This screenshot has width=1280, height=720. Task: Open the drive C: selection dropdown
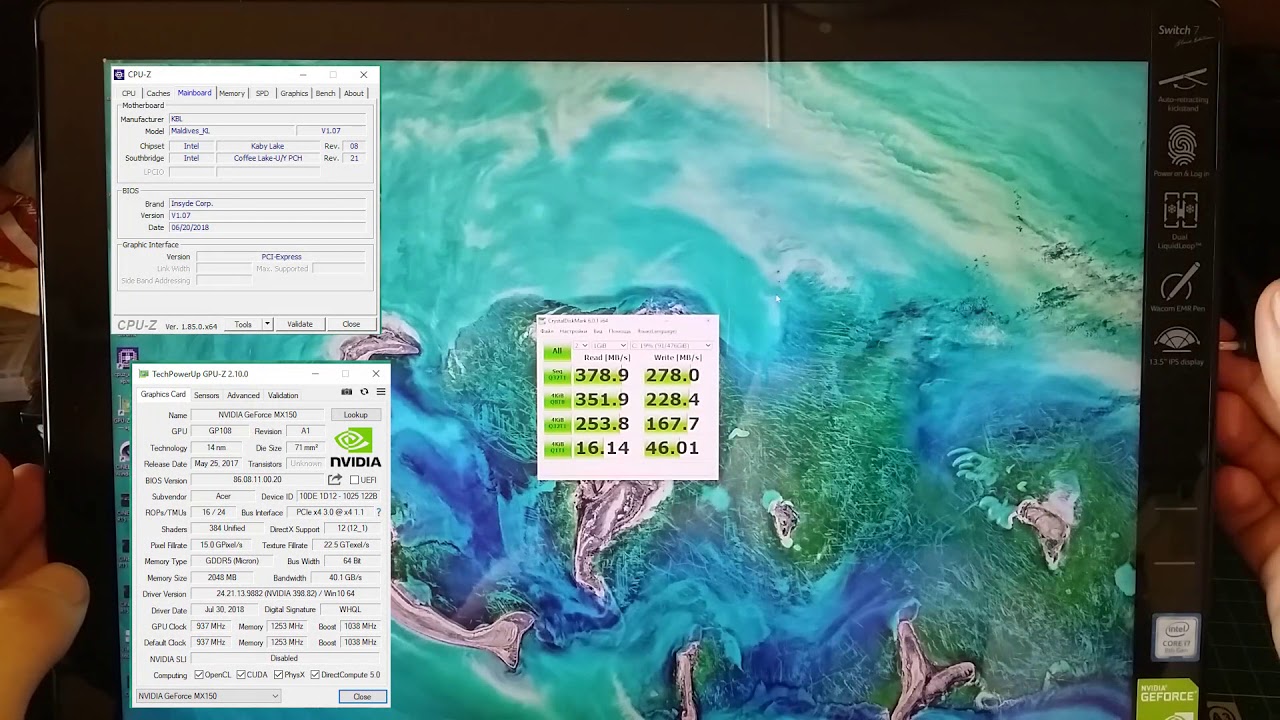pyautogui.click(x=670, y=346)
